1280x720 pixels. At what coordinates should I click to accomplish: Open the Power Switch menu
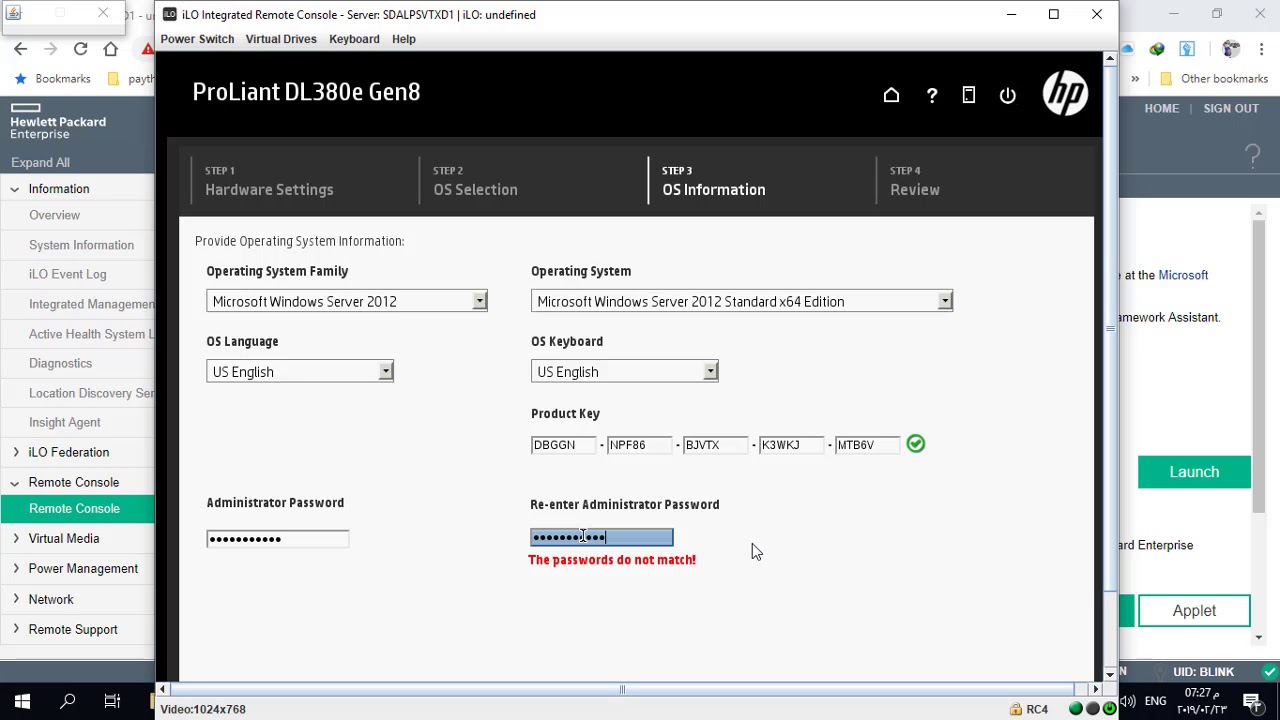(x=197, y=39)
